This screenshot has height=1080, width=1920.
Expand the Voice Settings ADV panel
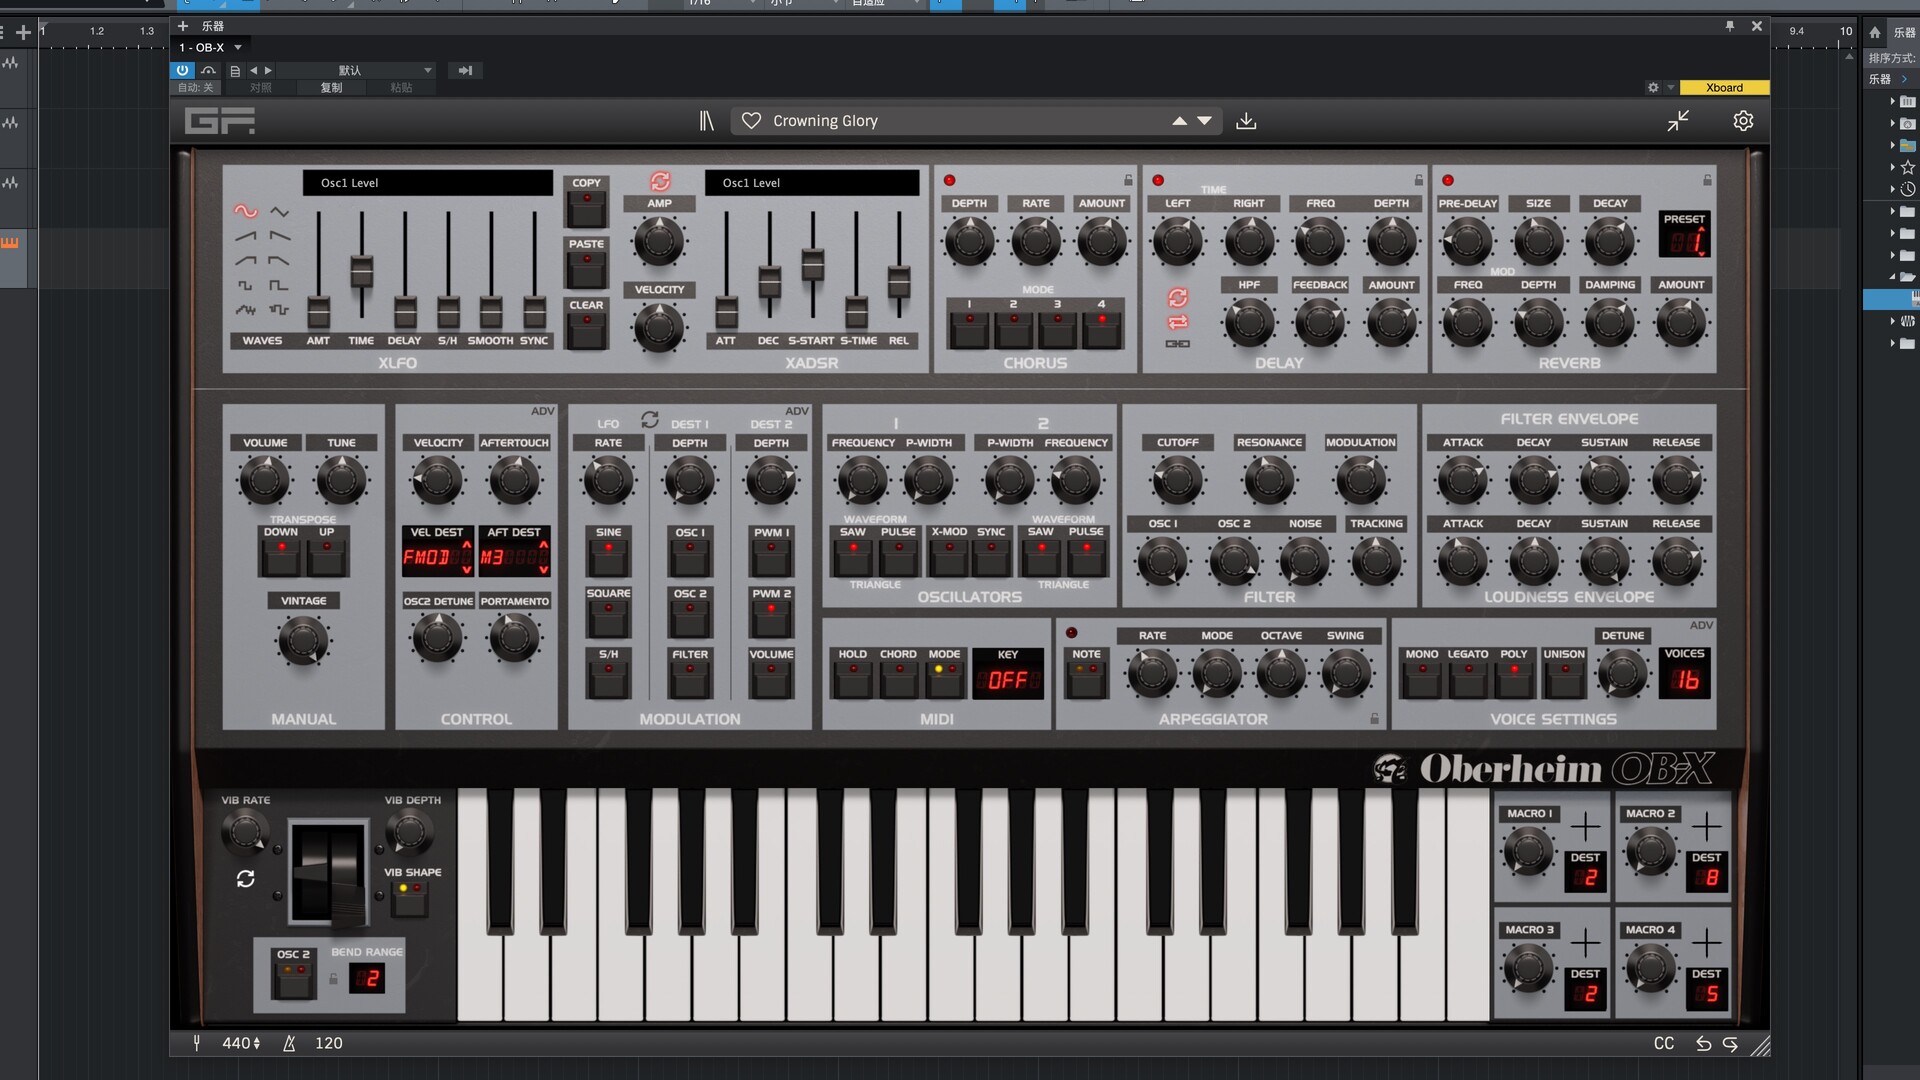click(x=1702, y=625)
